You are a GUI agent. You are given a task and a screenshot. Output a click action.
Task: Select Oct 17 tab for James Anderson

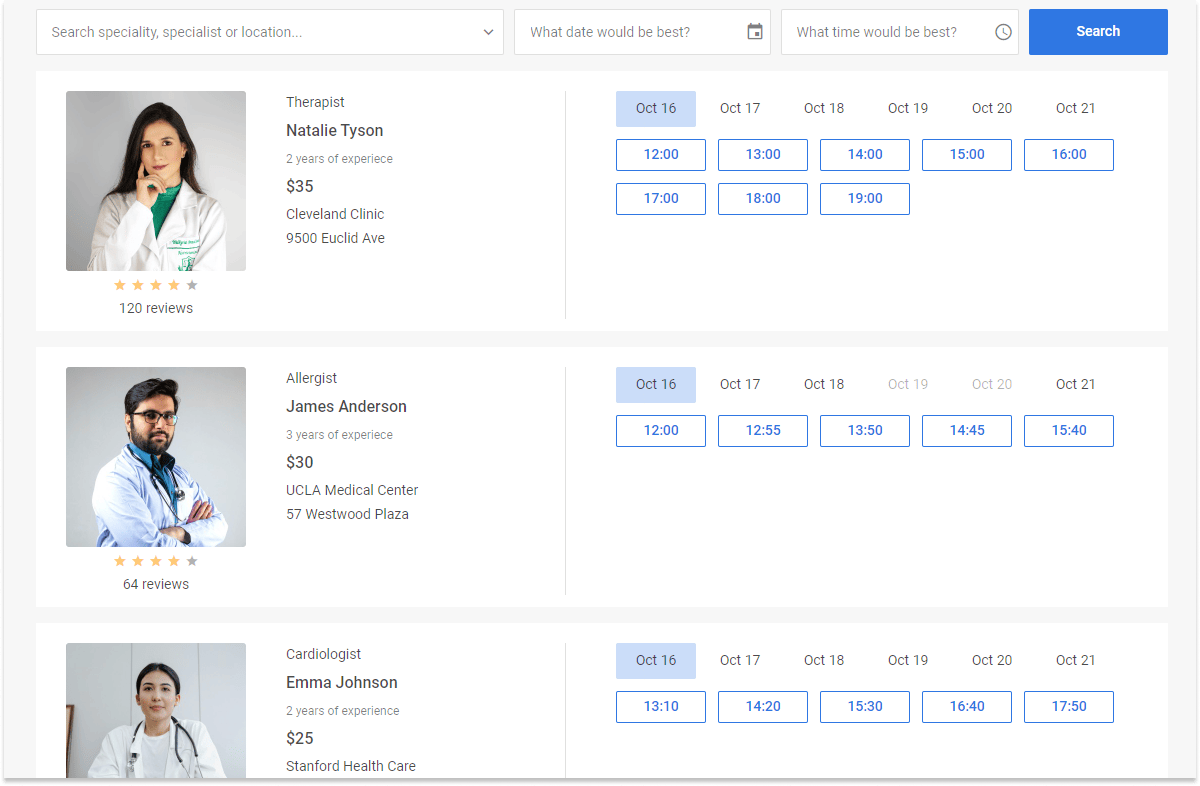(740, 384)
